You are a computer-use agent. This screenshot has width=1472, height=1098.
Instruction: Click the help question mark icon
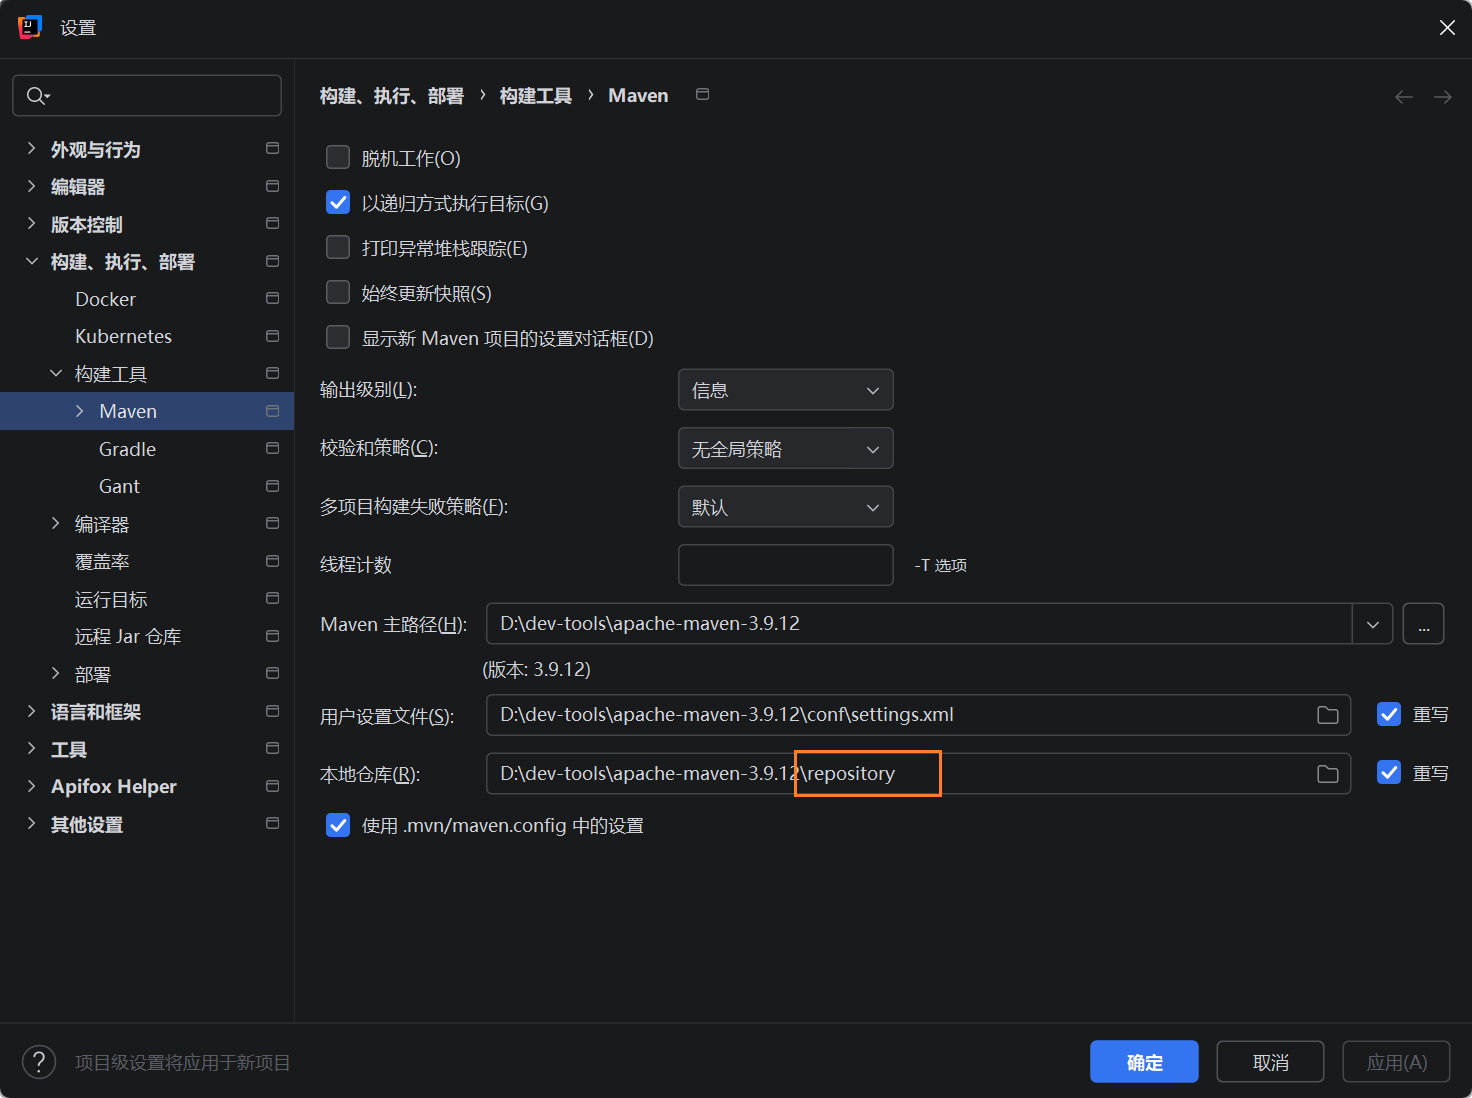coord(39,1062)
